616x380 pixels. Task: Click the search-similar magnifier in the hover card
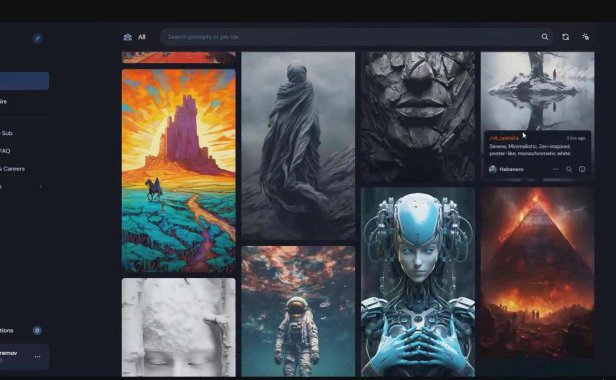(x=569, y=169)
